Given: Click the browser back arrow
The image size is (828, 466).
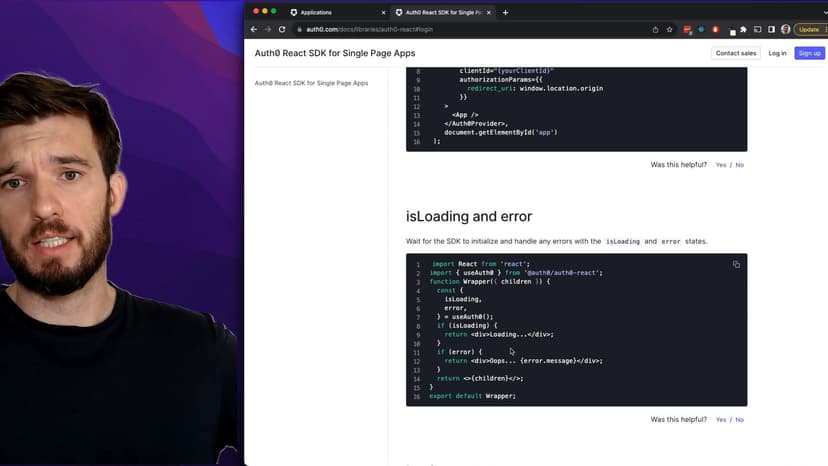Looking at the screenshot, I should click(254, 29).
